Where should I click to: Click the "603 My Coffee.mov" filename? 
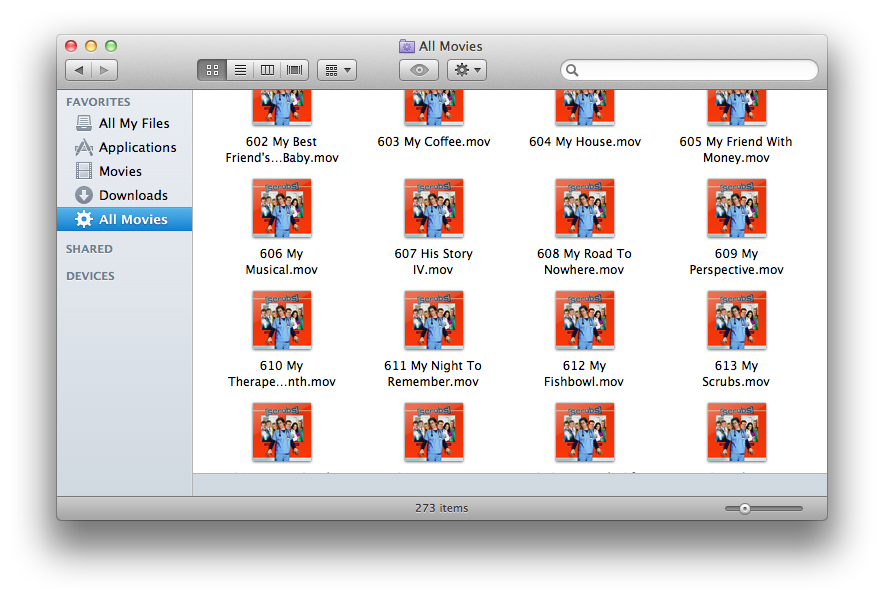tap(434, 142)
